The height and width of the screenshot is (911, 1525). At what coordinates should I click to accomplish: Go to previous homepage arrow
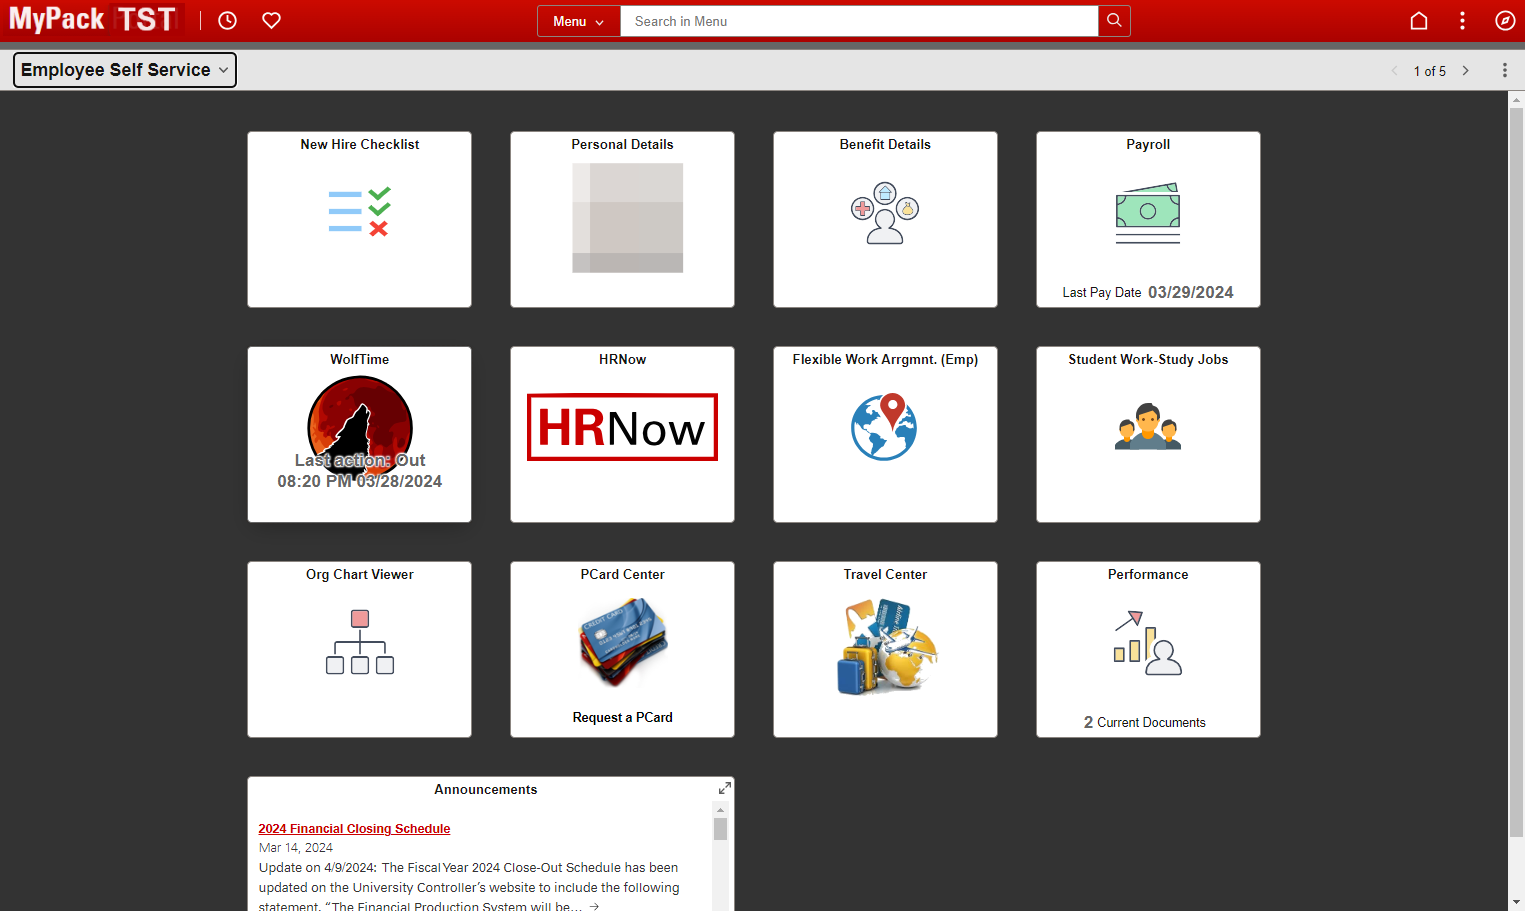[x=1395, y=70]
